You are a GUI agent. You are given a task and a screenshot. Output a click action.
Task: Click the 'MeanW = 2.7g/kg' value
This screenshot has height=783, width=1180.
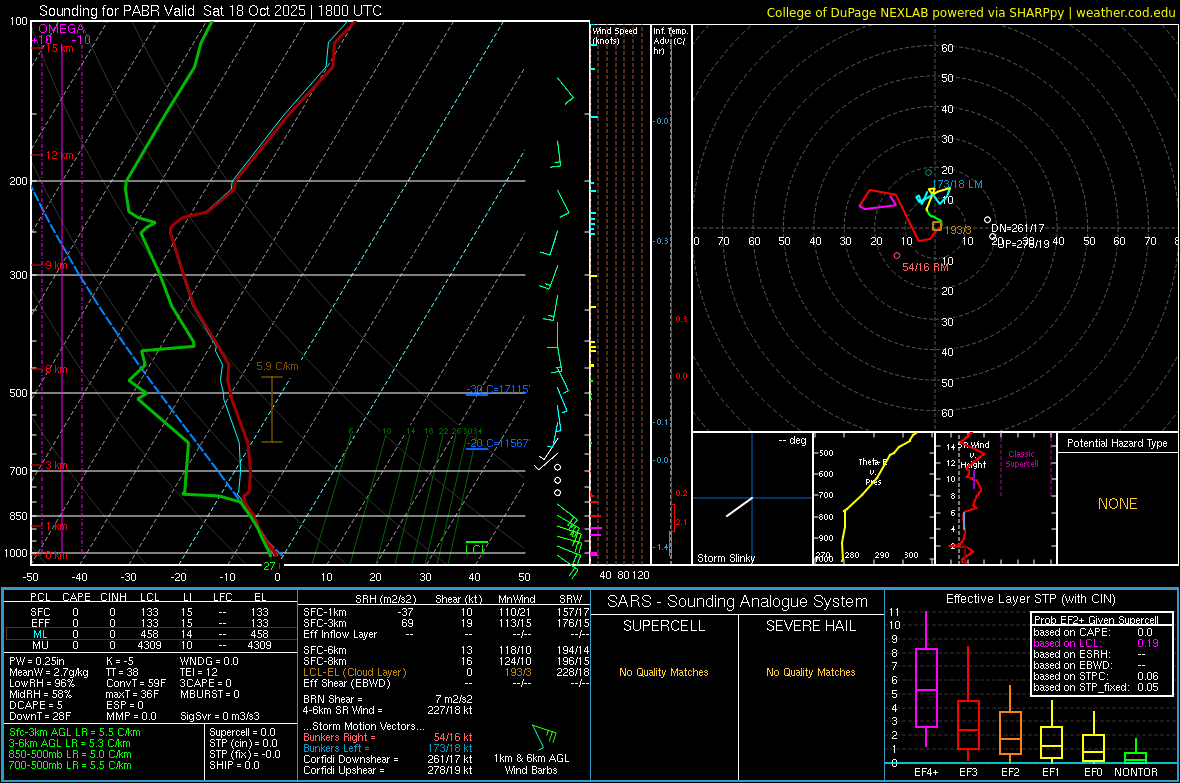(x=49, y=672)
